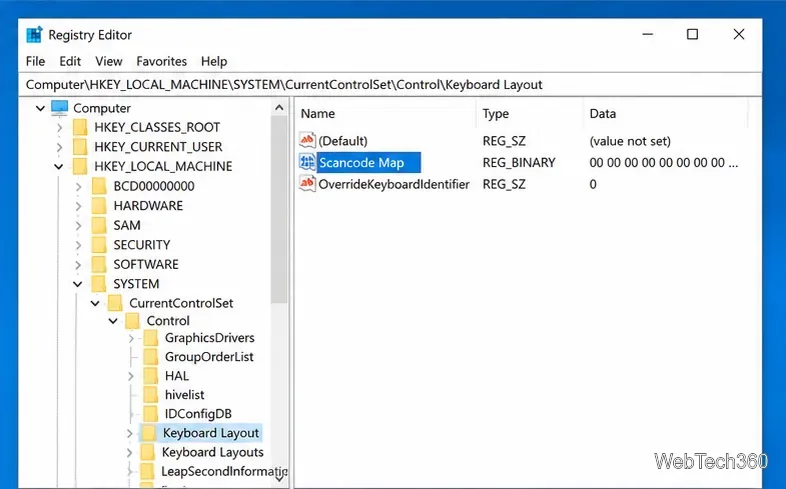Click the Keyboard Layouts folder icon
The width and height of the screenshot is (786, 489).
click(x=147, y=452)
